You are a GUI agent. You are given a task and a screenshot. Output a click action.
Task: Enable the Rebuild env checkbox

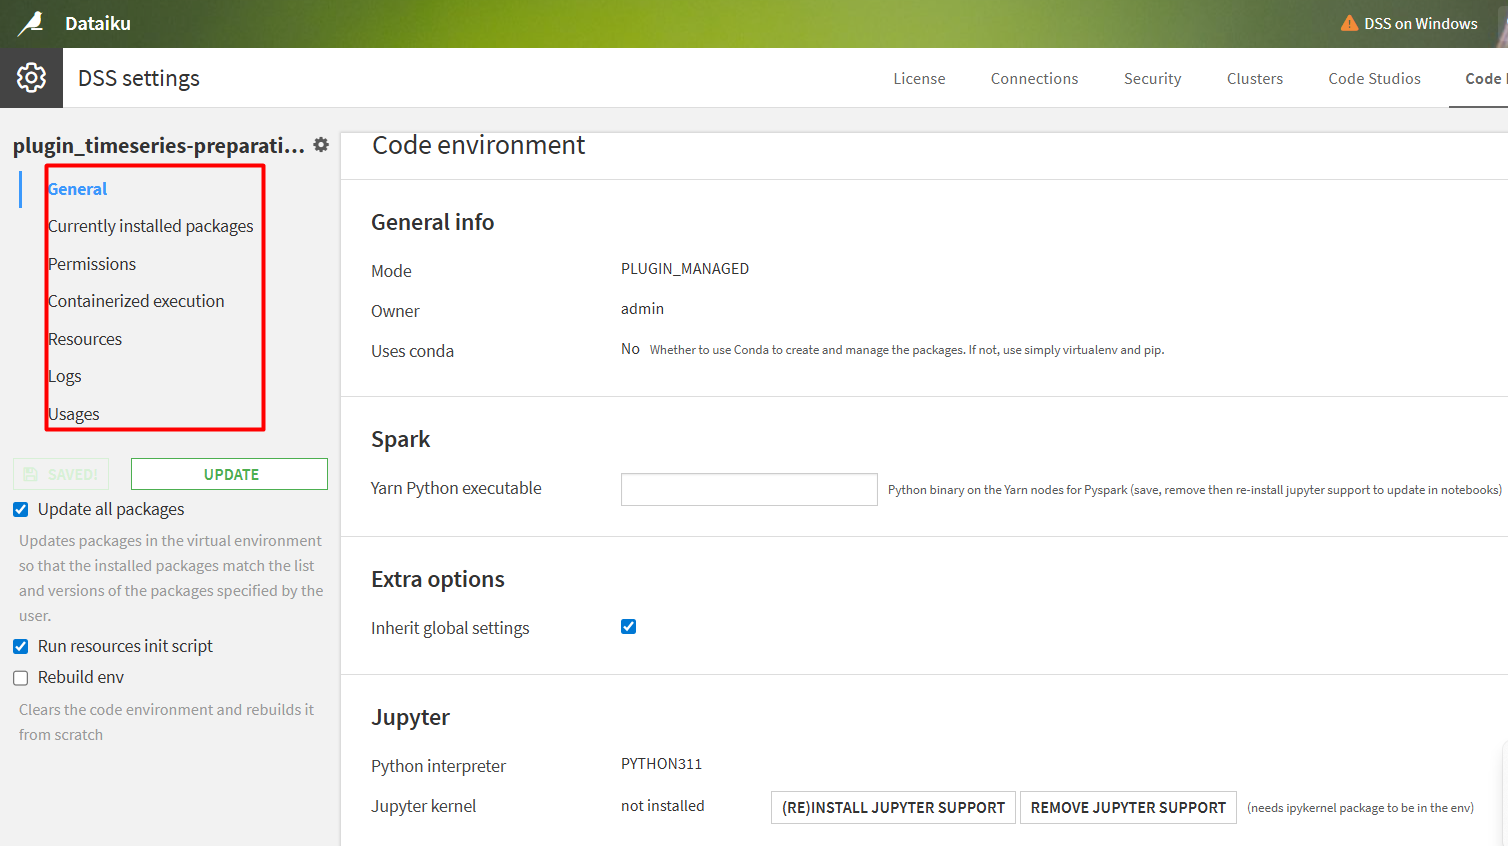pos(21,678)
